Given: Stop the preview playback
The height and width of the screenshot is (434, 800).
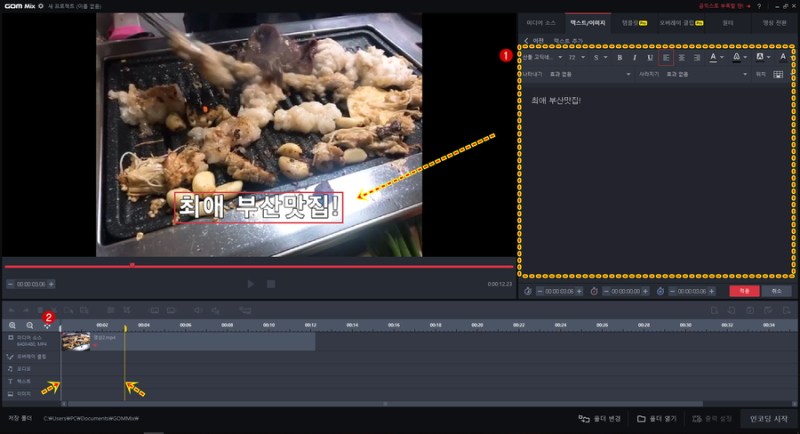Looking at the screenshot, I should point(271,284).
